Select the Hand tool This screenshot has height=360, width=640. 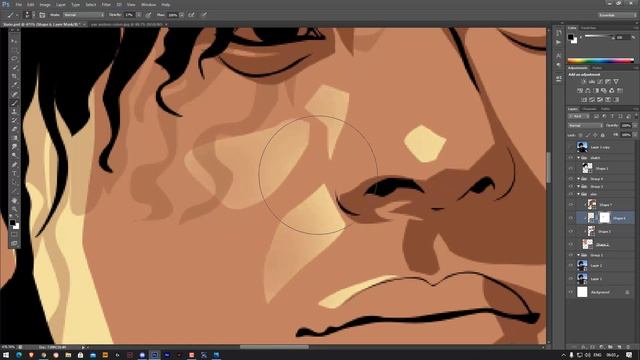[14, 200]
